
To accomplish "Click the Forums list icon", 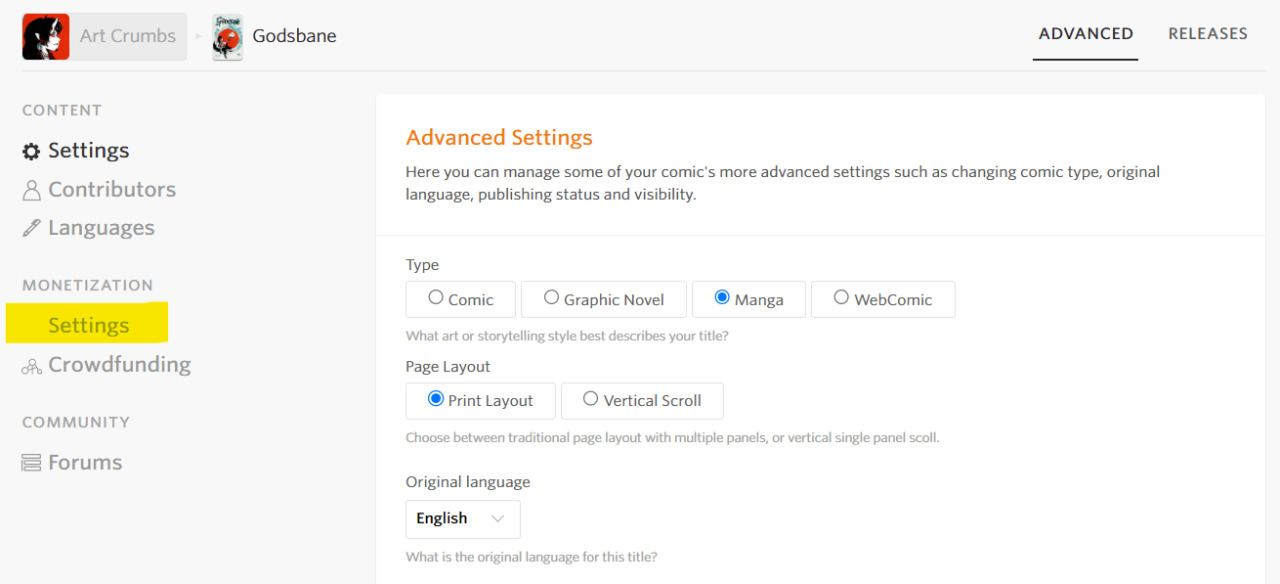I will click(32, 463).
